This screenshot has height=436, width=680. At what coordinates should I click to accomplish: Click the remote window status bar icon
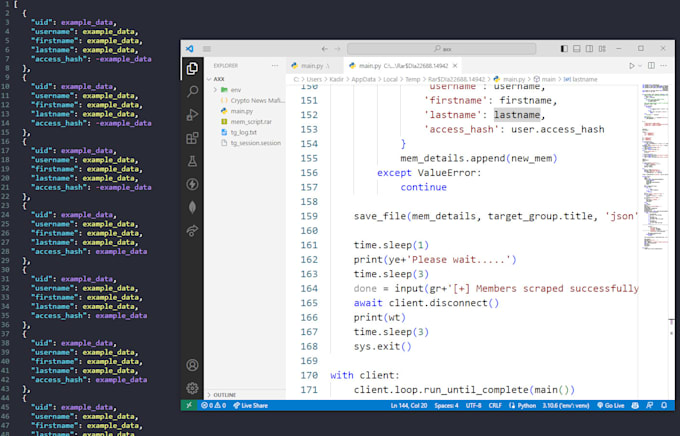coord(189,405)
